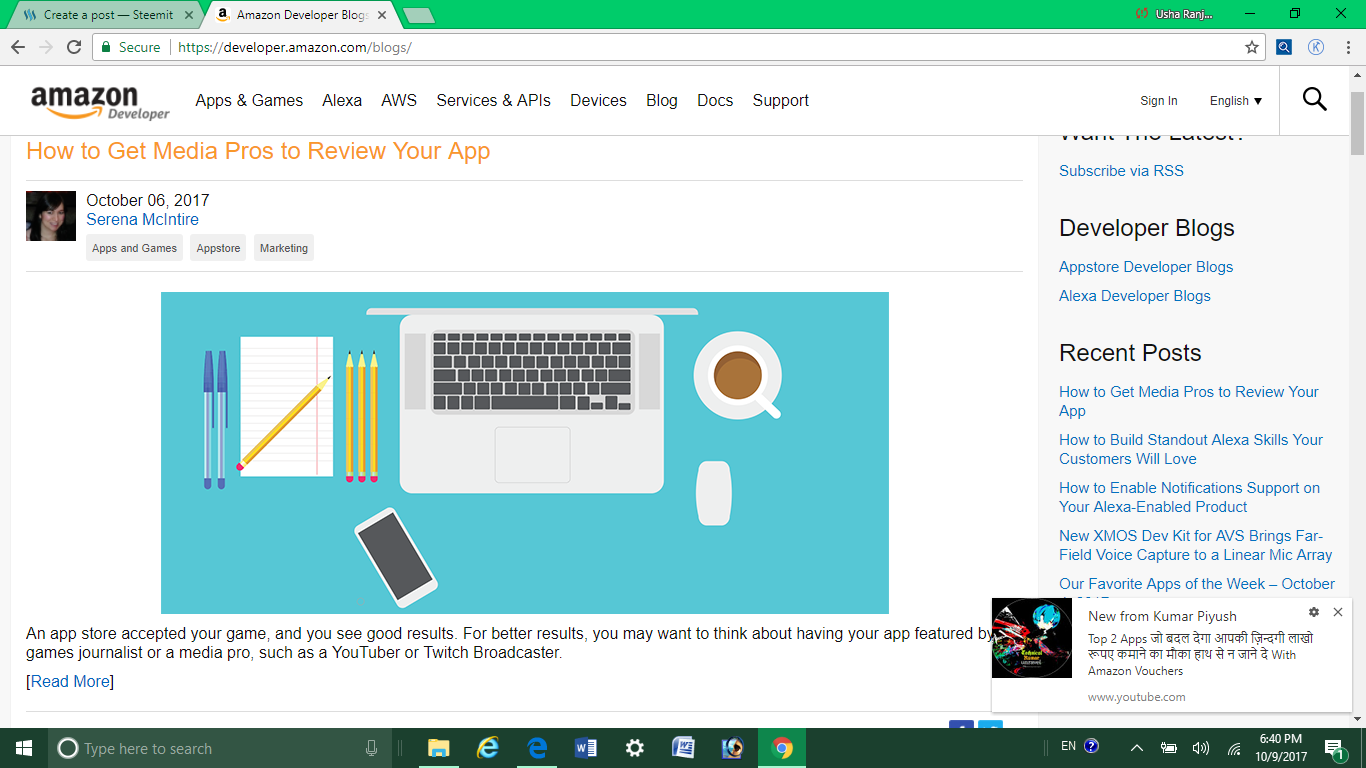This screenshot has height=768, width=1366.
Task: Open the Wi-Fi network tray icon
Action: point(1234,748)
